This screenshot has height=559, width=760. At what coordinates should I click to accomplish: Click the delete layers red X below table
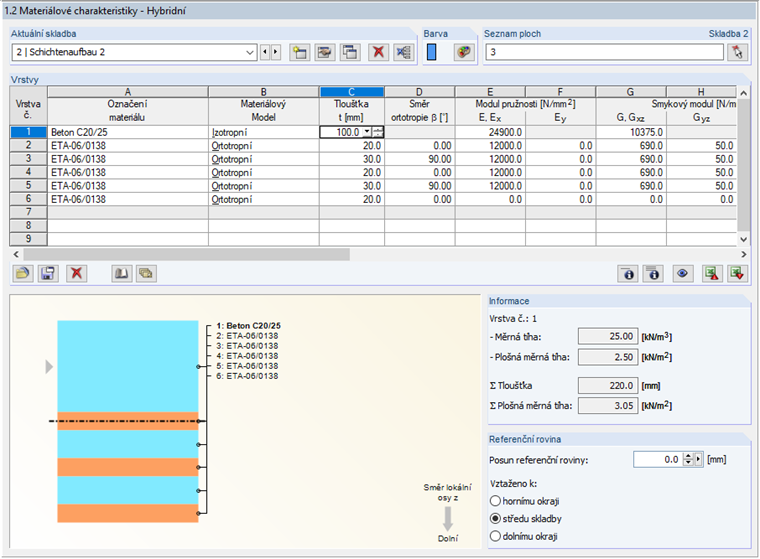[76, 272]
